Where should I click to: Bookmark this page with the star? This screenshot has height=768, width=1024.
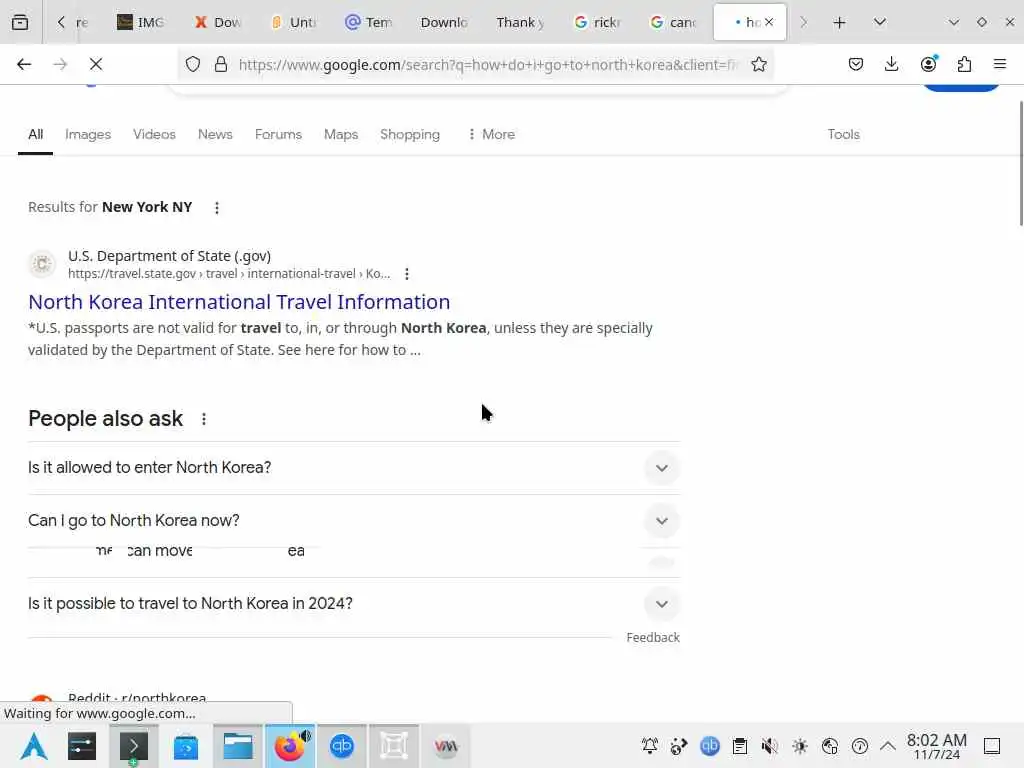pos(758,64)
